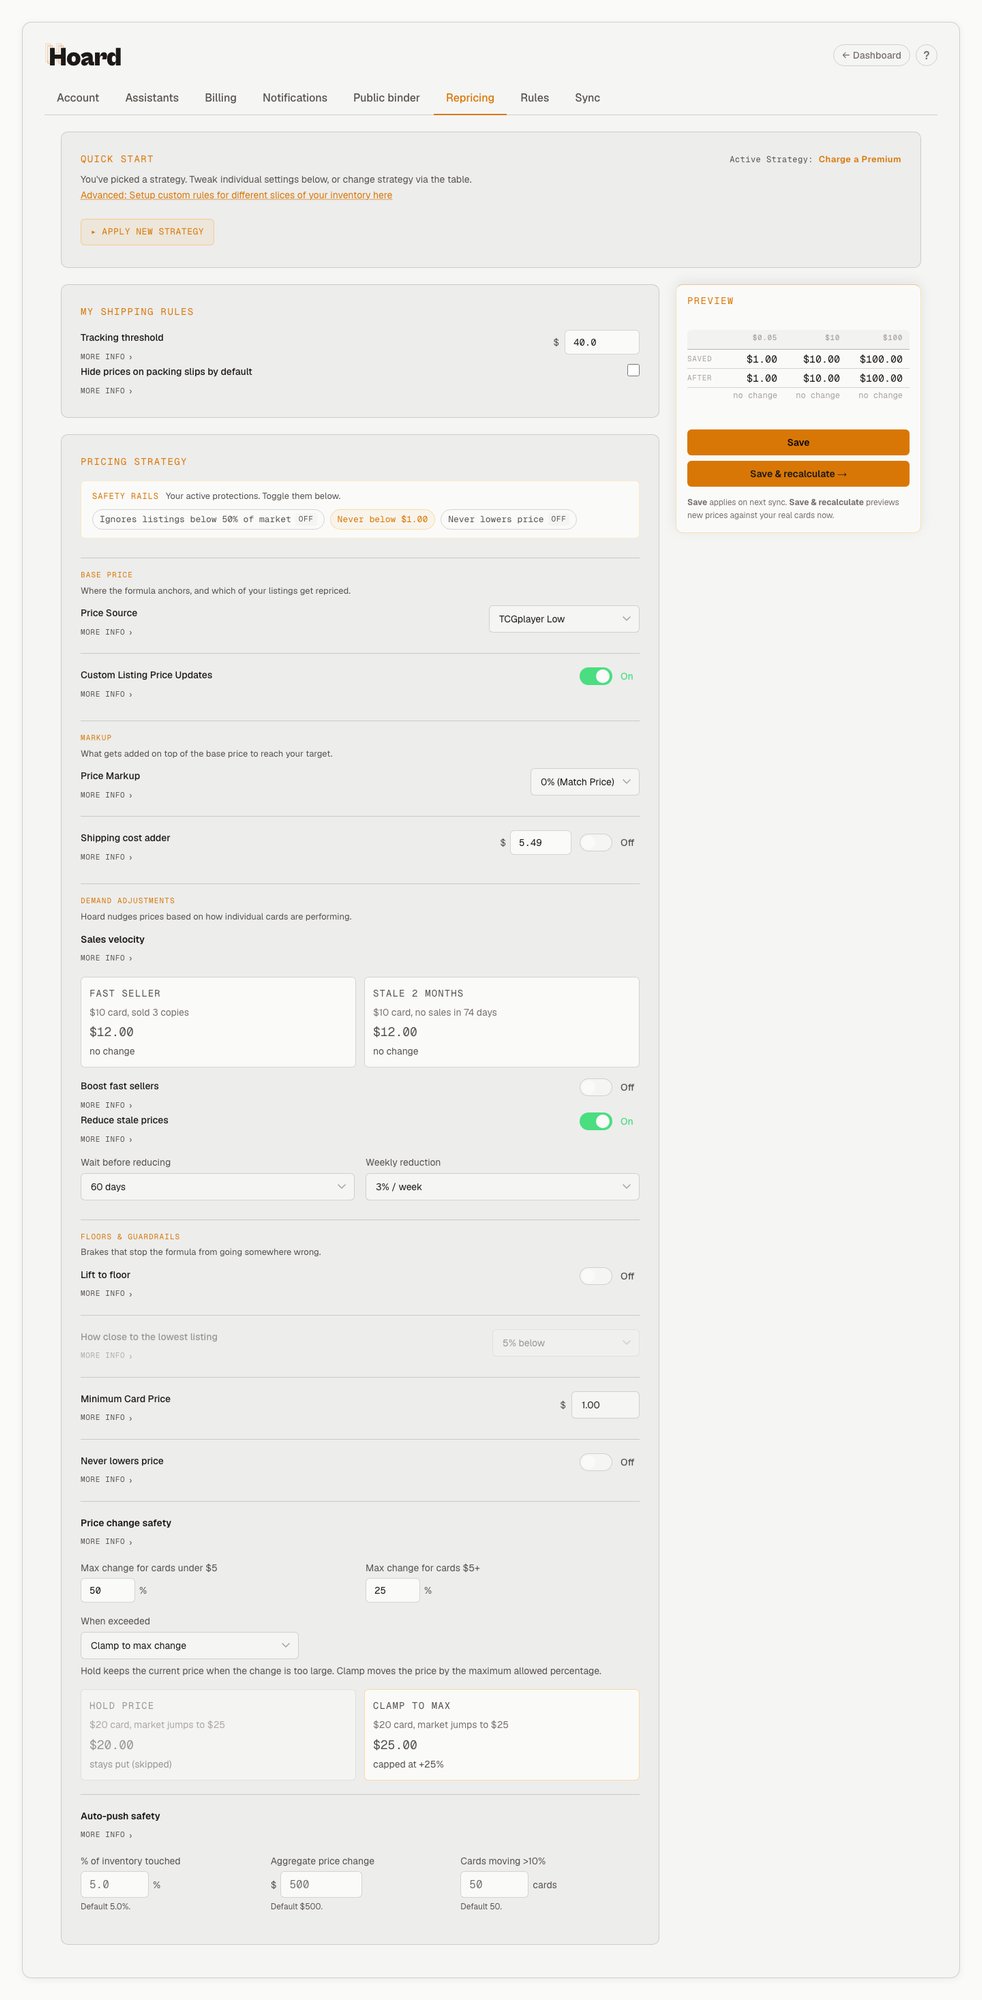
Task: Click Apply New Strategy button
Action: point(147,231)
